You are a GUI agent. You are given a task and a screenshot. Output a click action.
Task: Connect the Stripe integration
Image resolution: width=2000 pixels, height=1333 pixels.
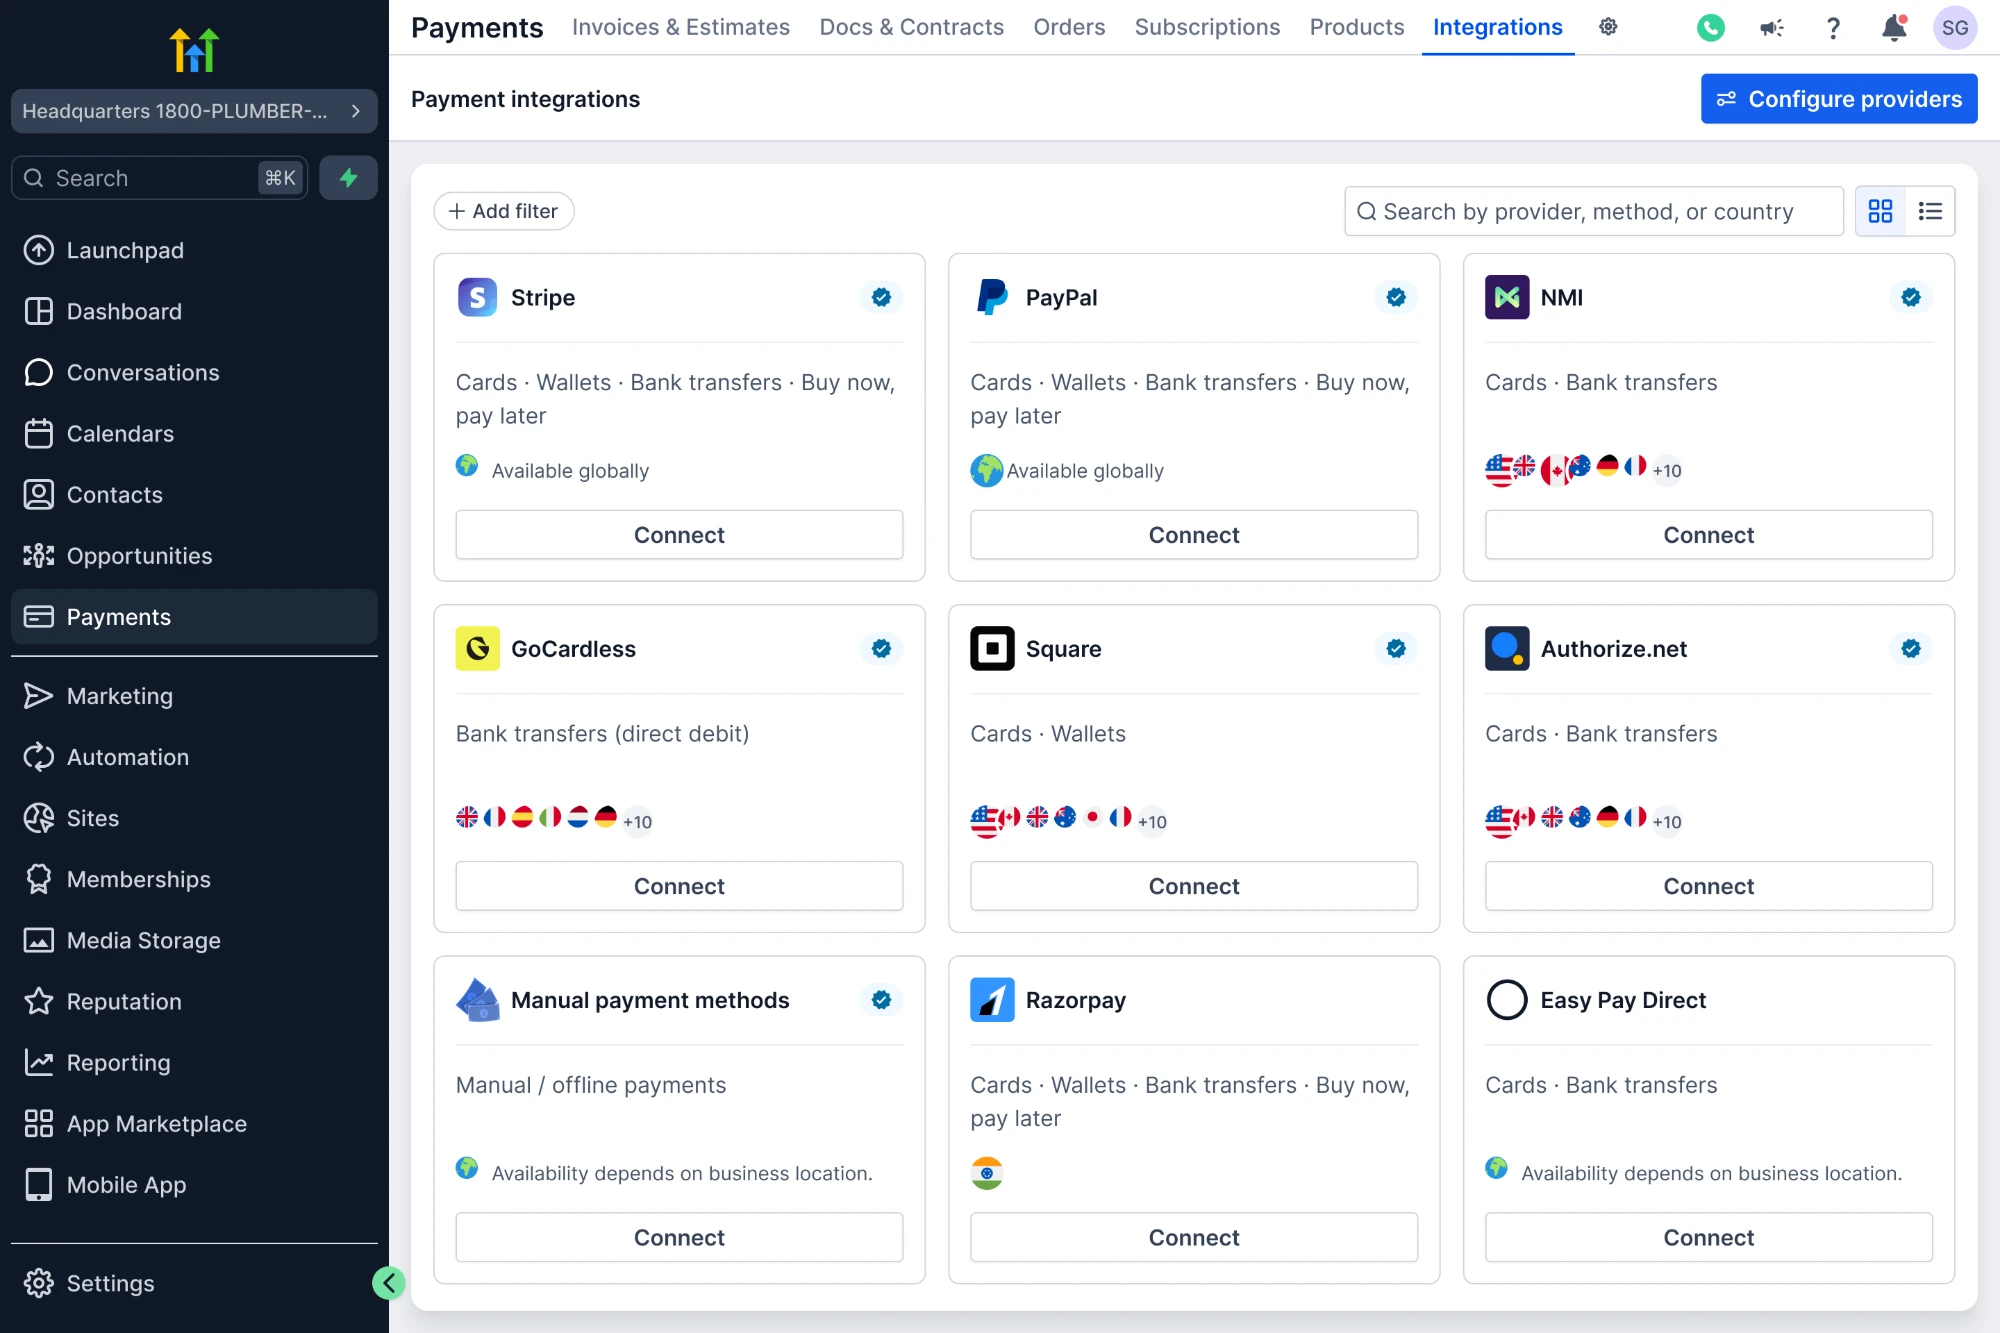pyautogui.click(x=679, y=535)
